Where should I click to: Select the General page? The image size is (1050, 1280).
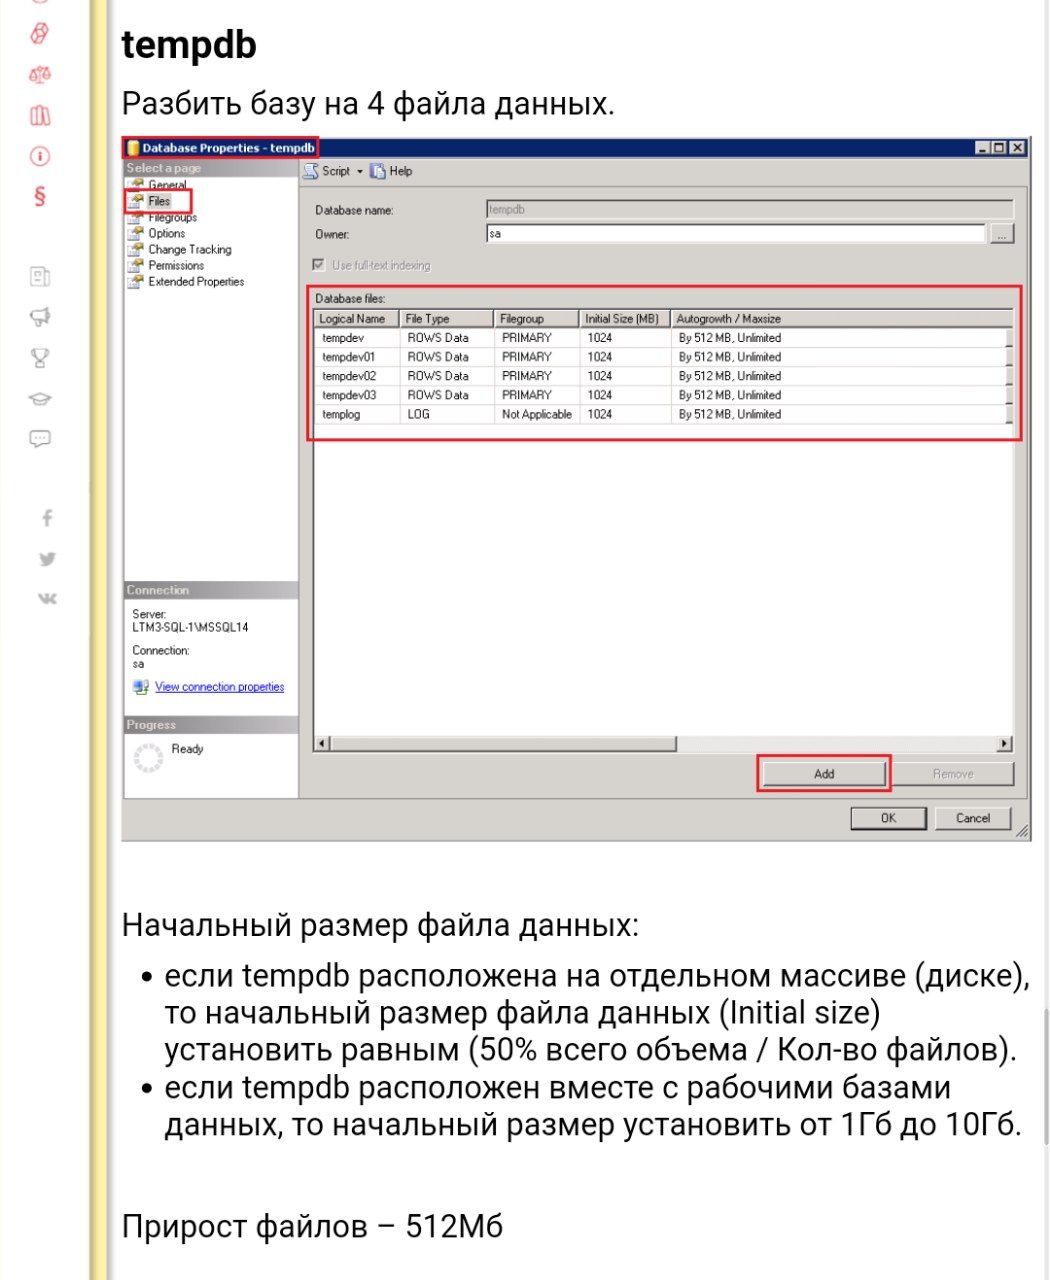click(167, 185)
